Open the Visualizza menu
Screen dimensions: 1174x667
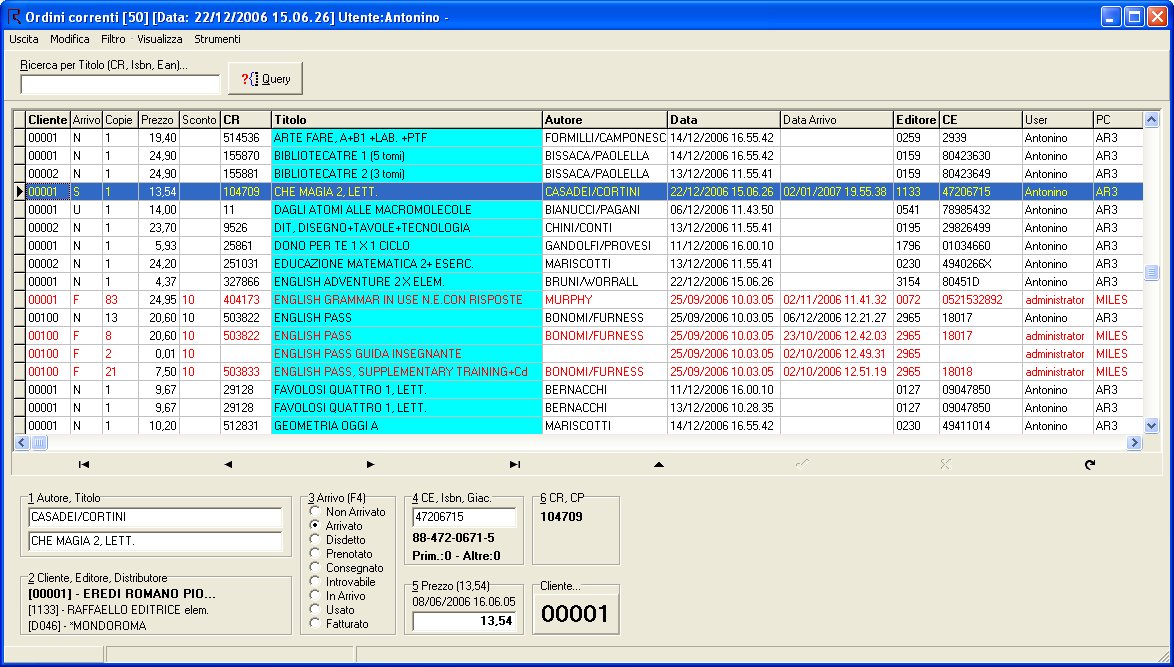[x=159, y=39]
